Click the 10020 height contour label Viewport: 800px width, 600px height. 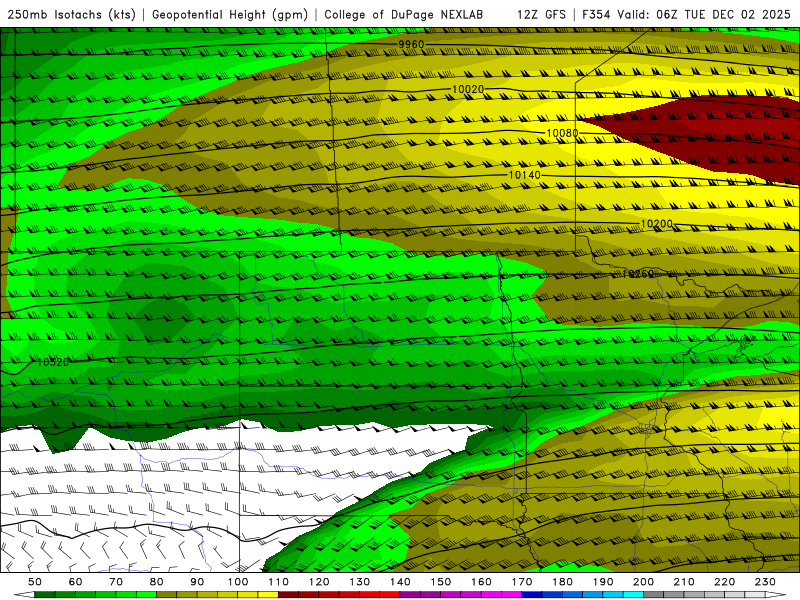click(x=468, y=89)
